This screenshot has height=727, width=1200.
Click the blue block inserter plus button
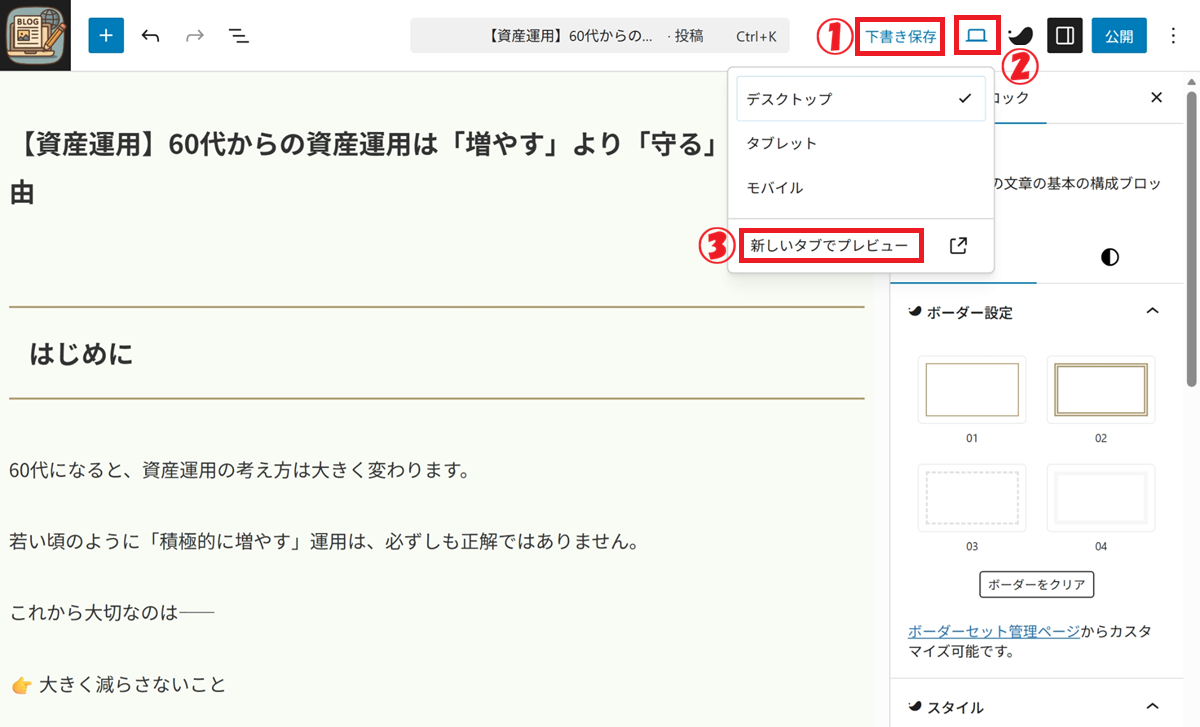pyautogui.click(x=106, y=36)
